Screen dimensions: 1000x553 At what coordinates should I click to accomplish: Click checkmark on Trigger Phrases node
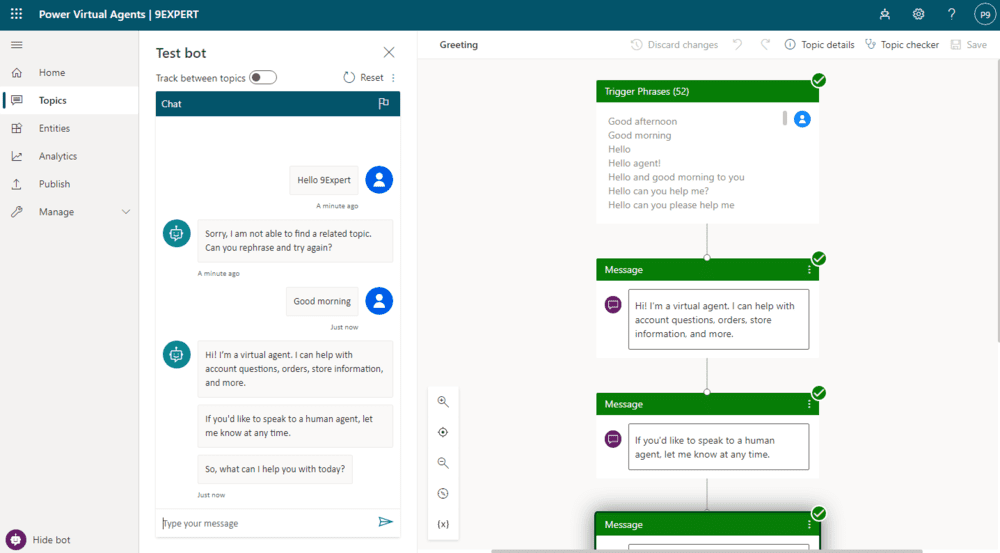click(819, 80)
